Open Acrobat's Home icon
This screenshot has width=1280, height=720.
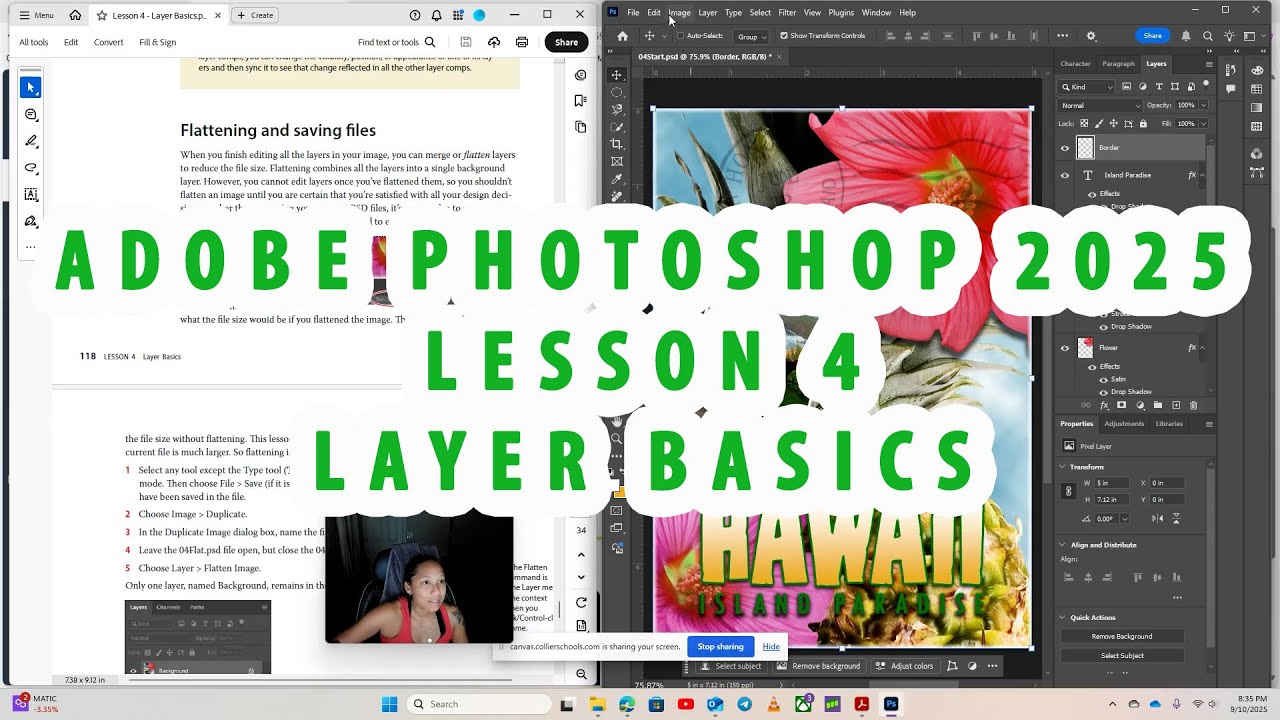tap(75, 15)
